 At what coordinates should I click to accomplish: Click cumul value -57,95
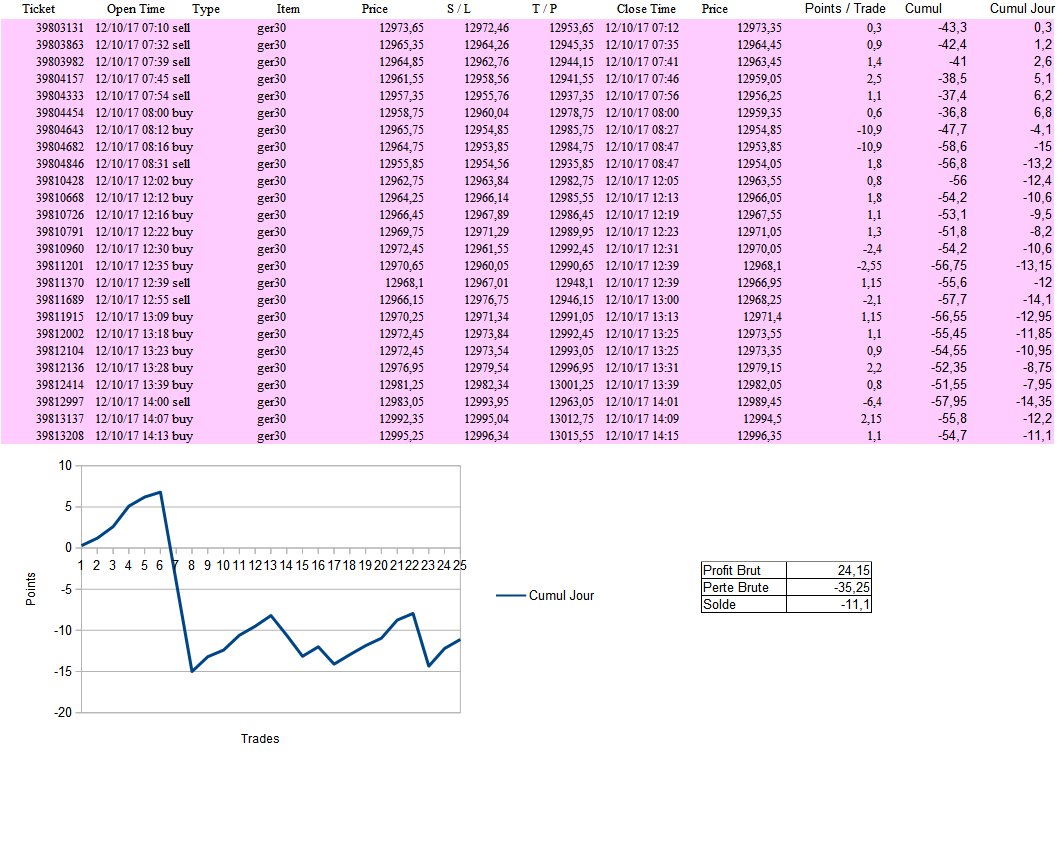pyautogui.click(x=949, y=402)
